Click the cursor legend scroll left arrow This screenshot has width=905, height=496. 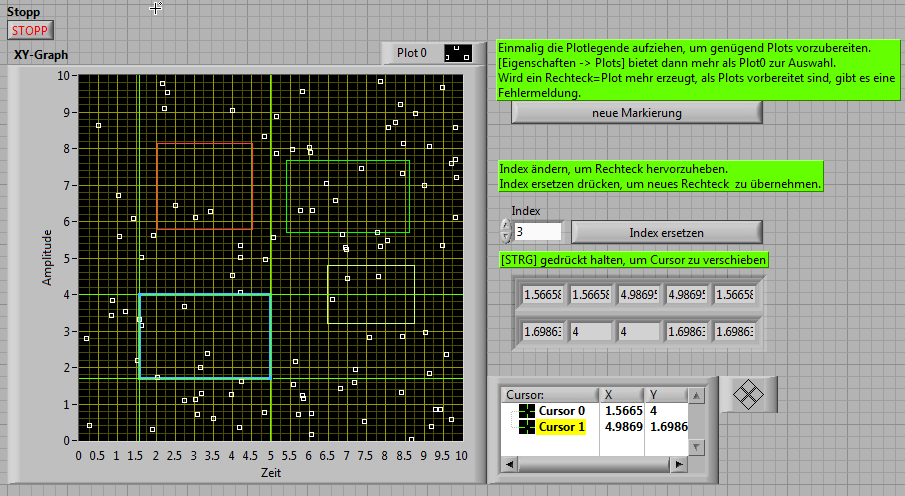pyautogui.click(x=510, y=464)
